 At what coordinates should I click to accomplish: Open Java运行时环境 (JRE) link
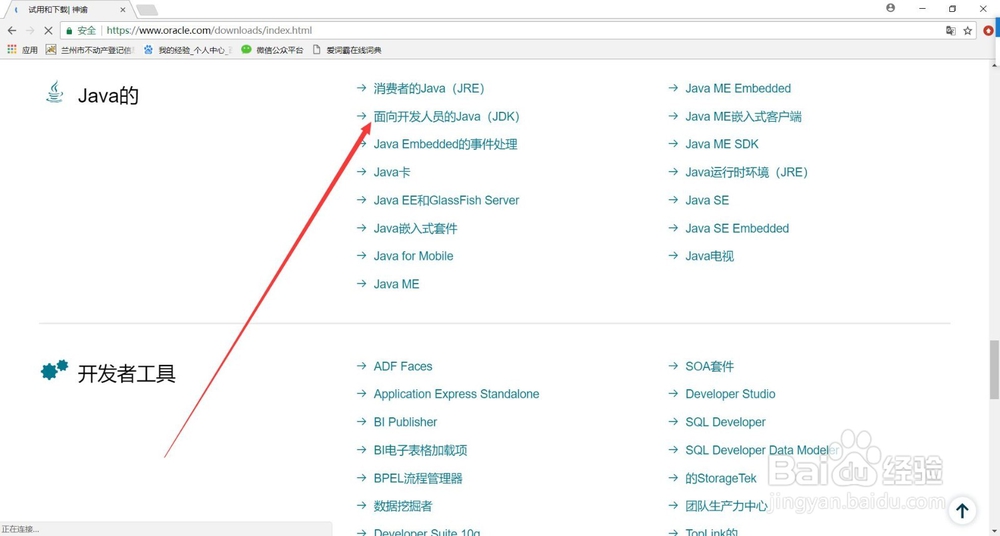click(747, 172)
